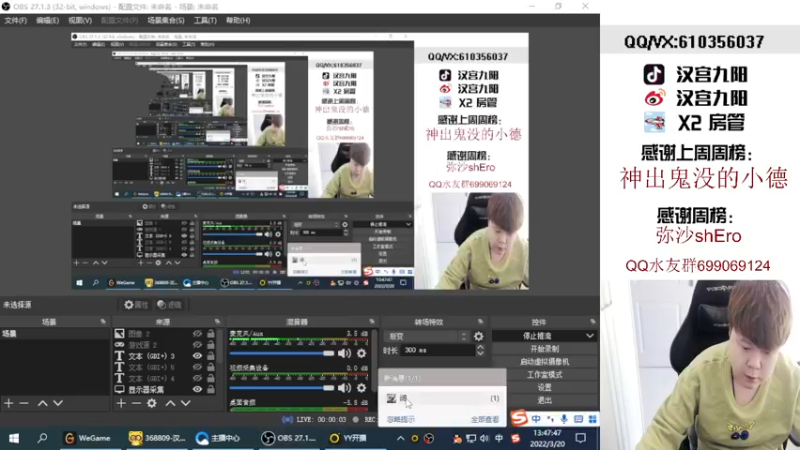Add a source with plus icon

pos(121,403)
